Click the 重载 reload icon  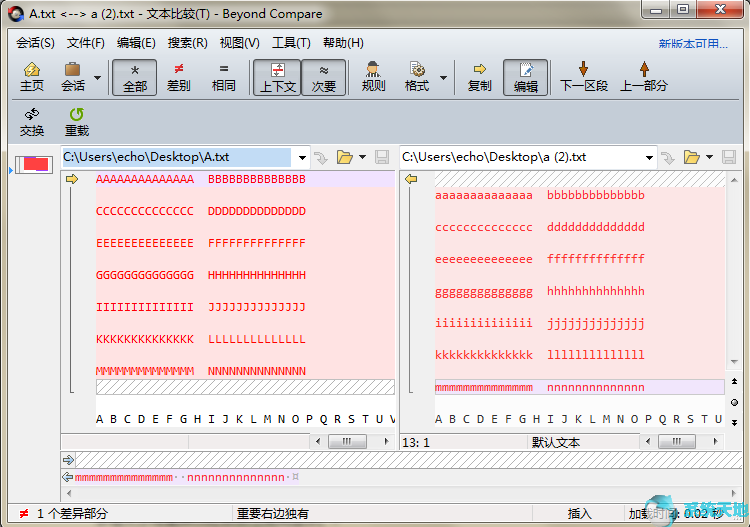point(77,122)
